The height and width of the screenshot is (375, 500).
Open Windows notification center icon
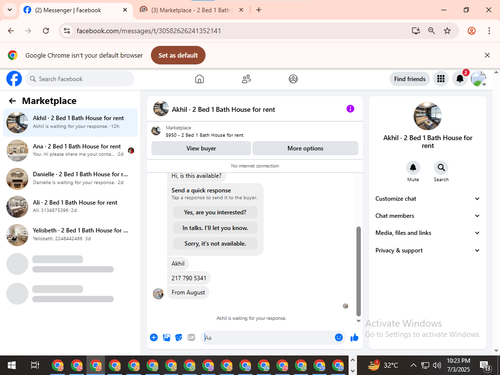485,366
